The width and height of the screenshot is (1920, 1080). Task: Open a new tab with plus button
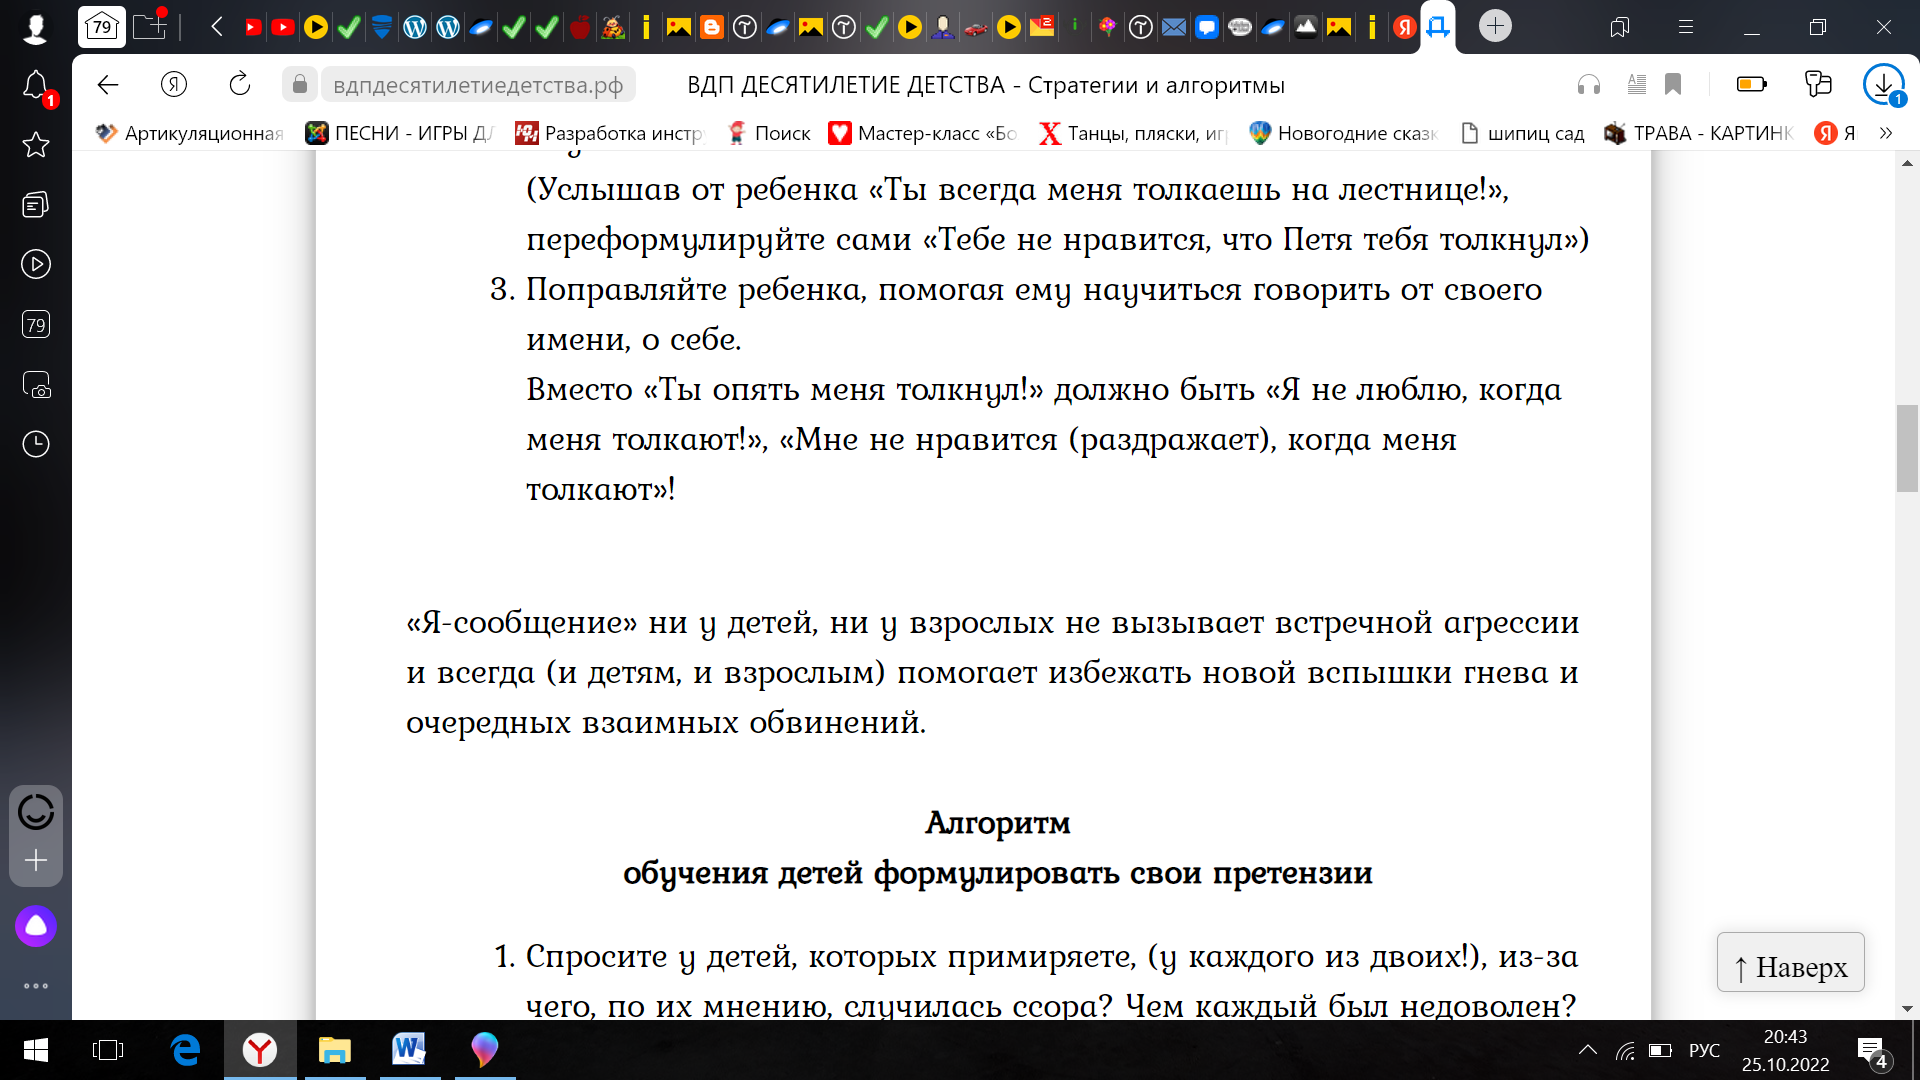pos(1495,26)
